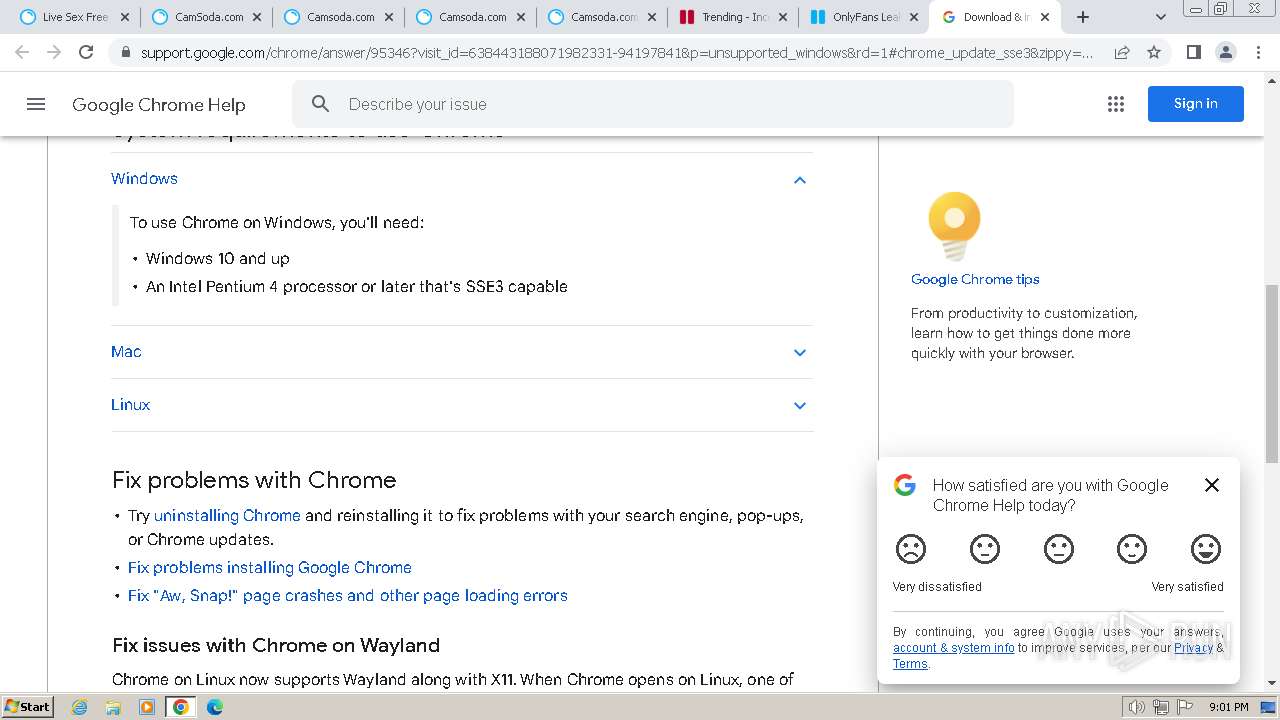Image resolution: width=1280 pixels, height=720 pixels.
Task: Click the taskbar clock 9:01 PM
Action: 1229,707
